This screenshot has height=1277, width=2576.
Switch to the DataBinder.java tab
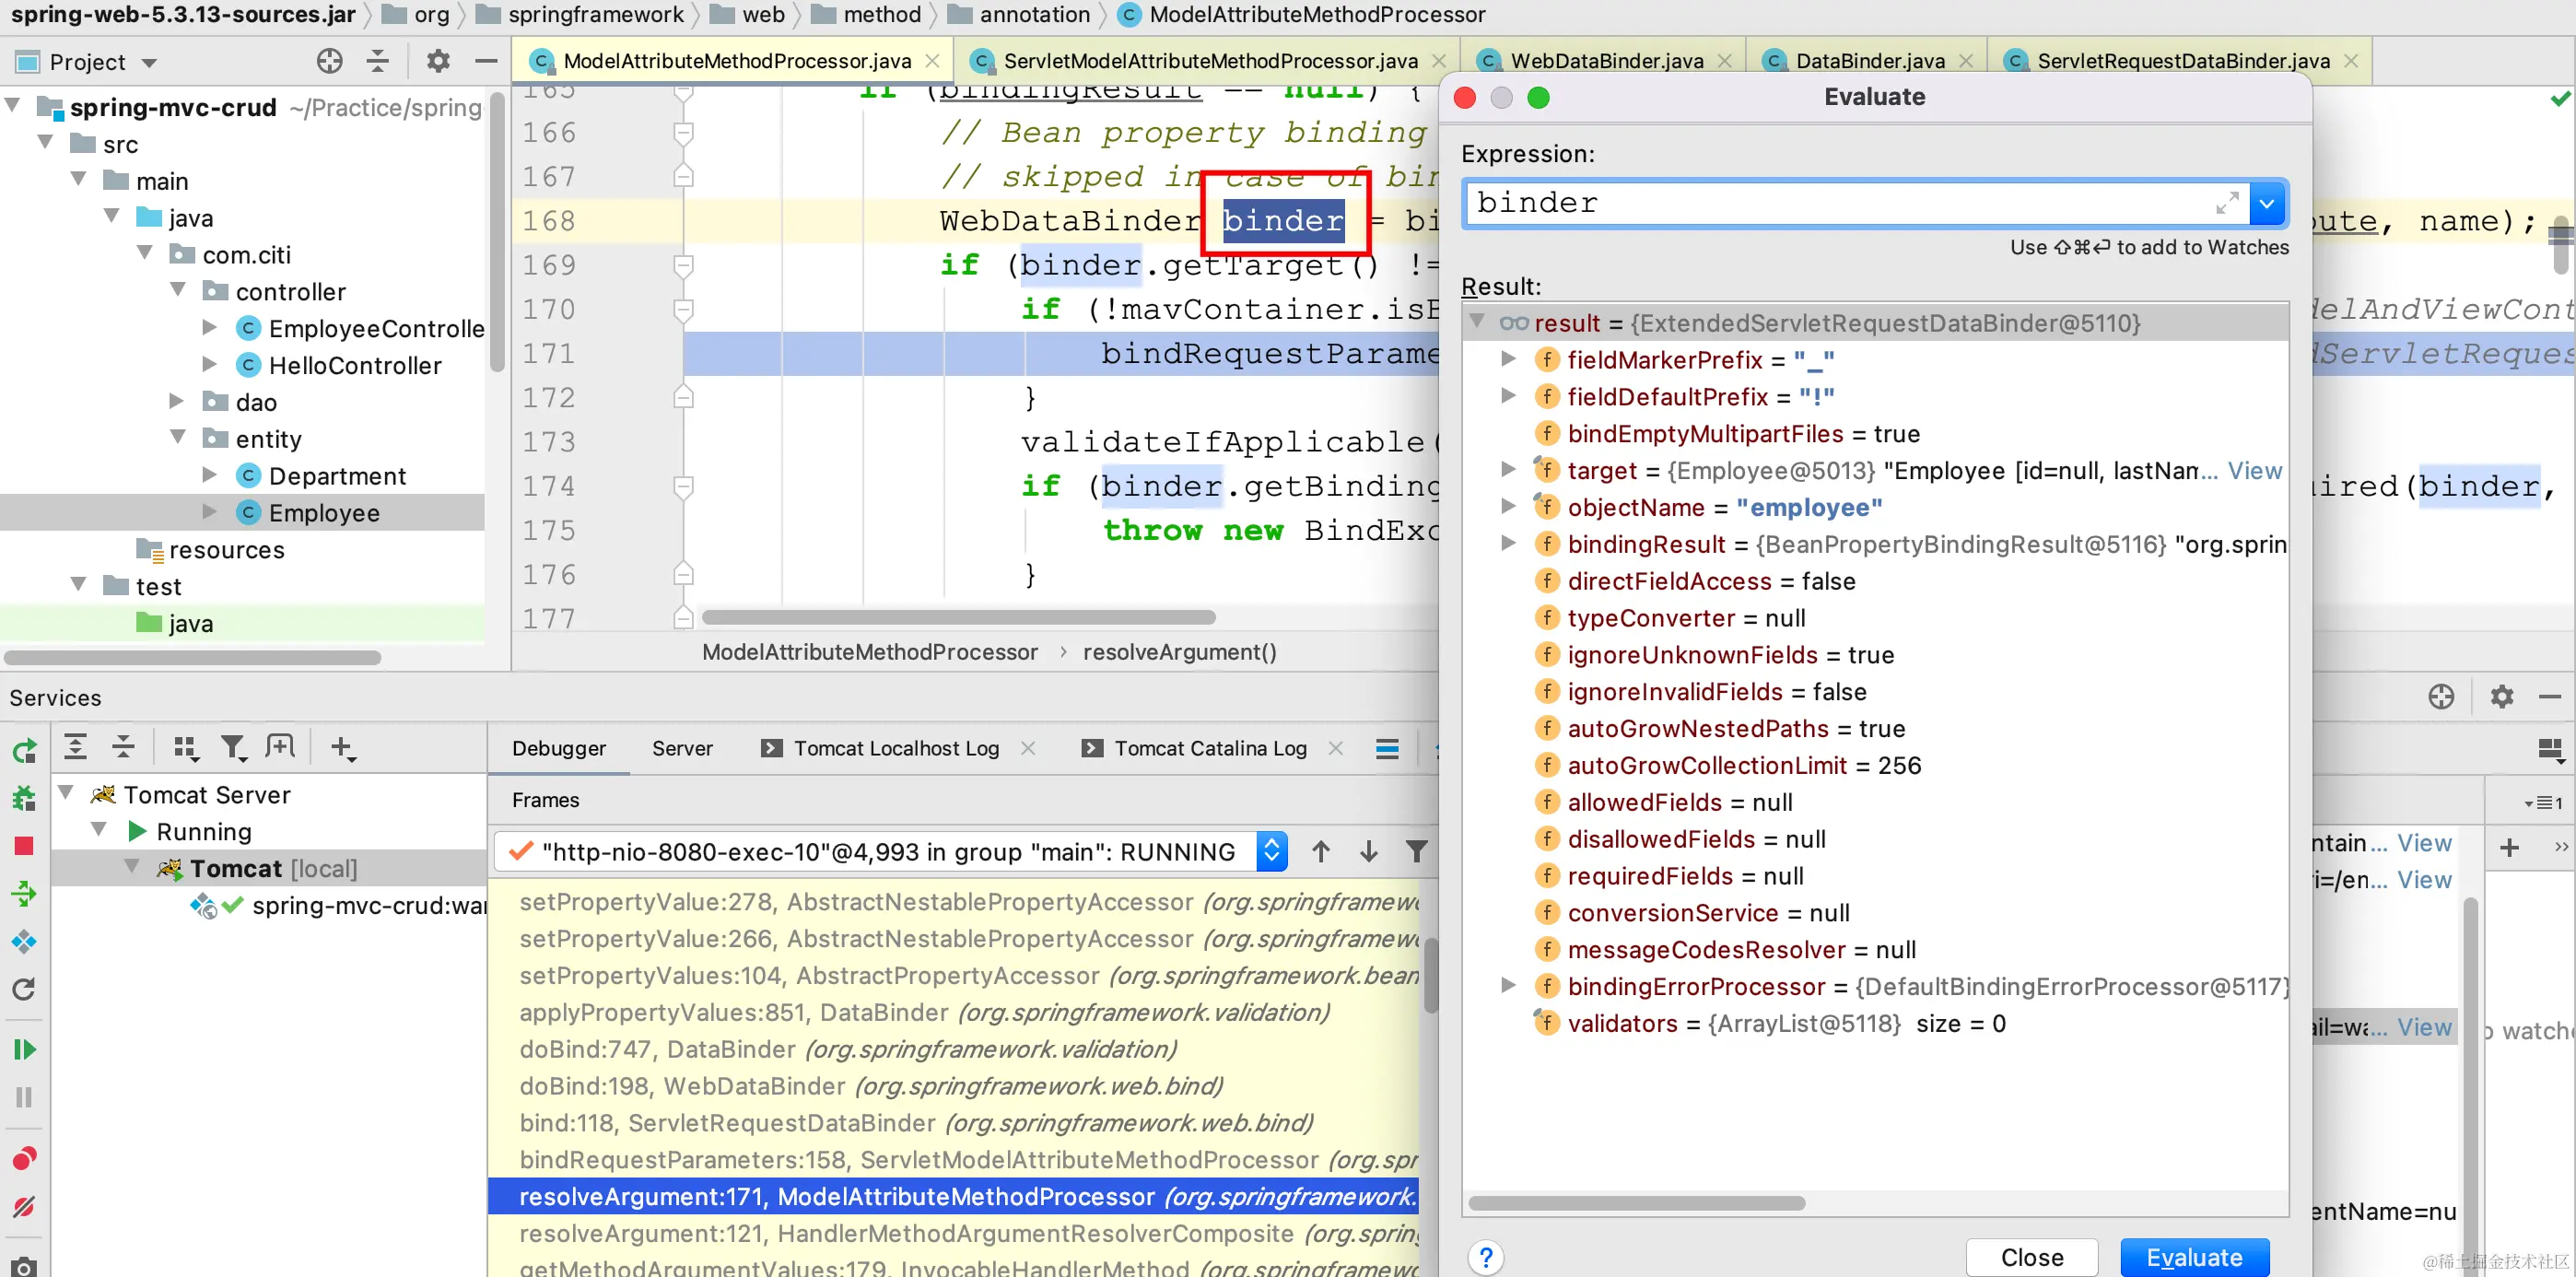[x=1869, y=61]
